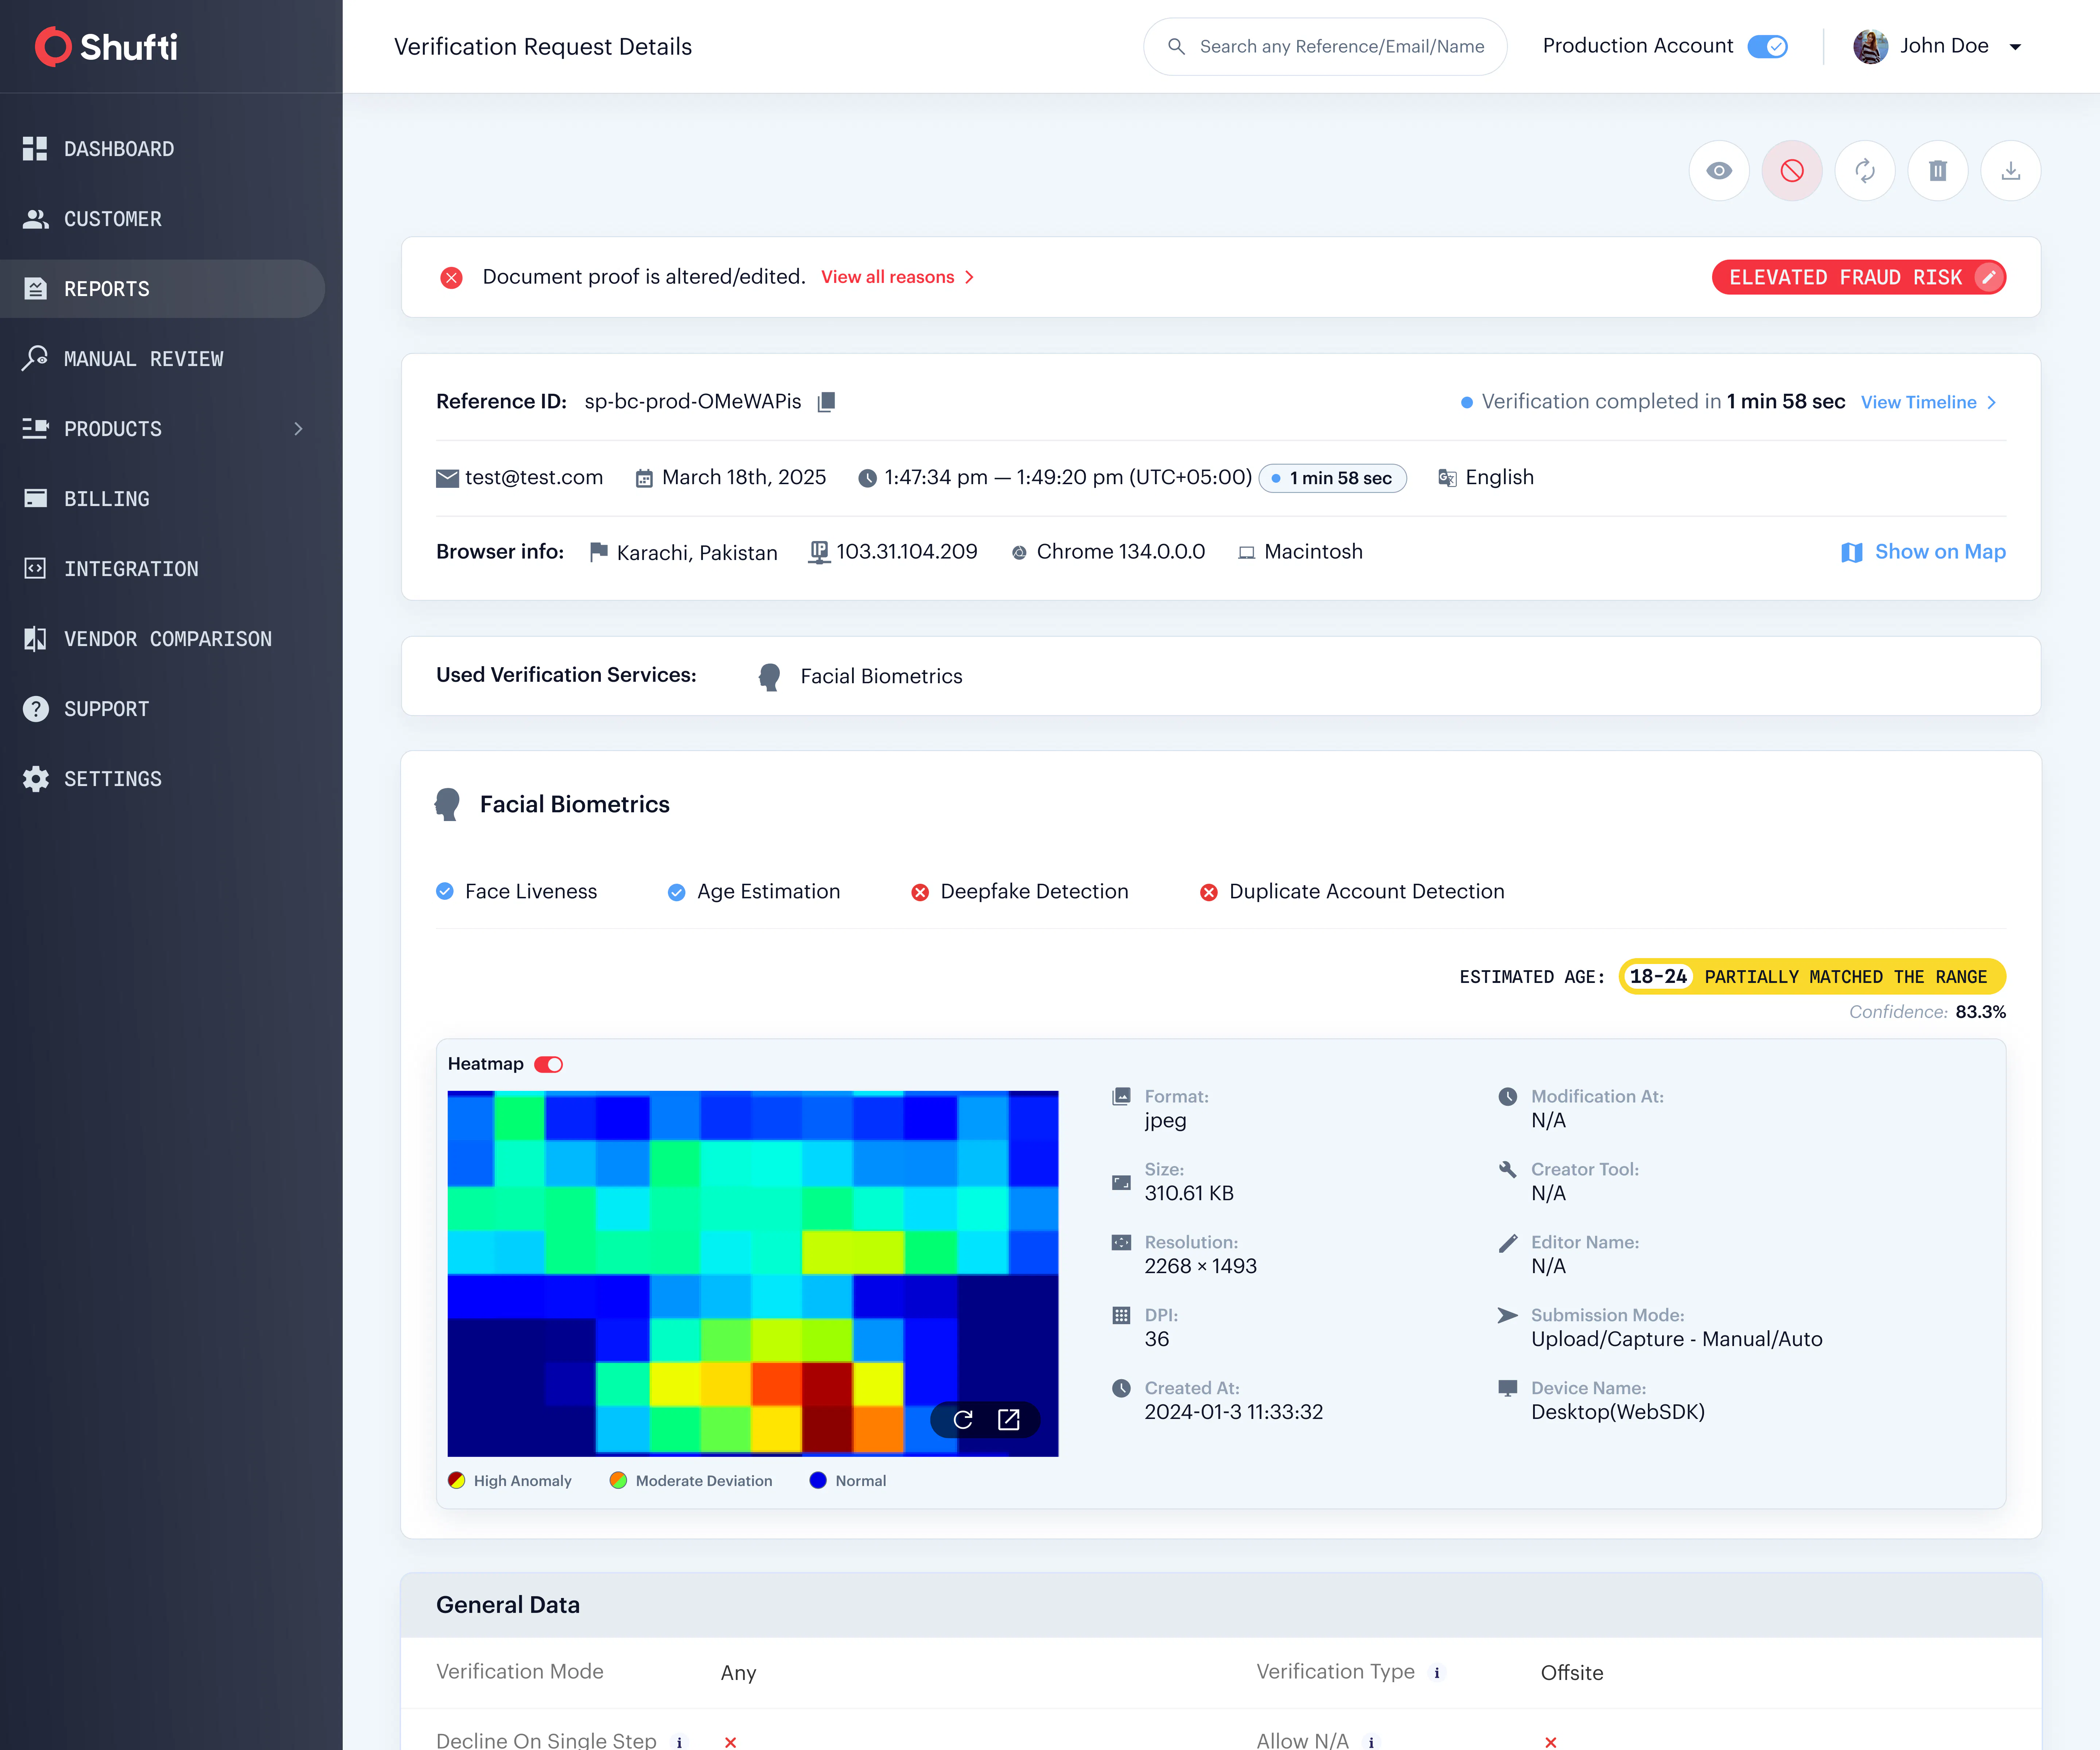Click the Resolution value 2268 × 1493

(1201, 1266)
